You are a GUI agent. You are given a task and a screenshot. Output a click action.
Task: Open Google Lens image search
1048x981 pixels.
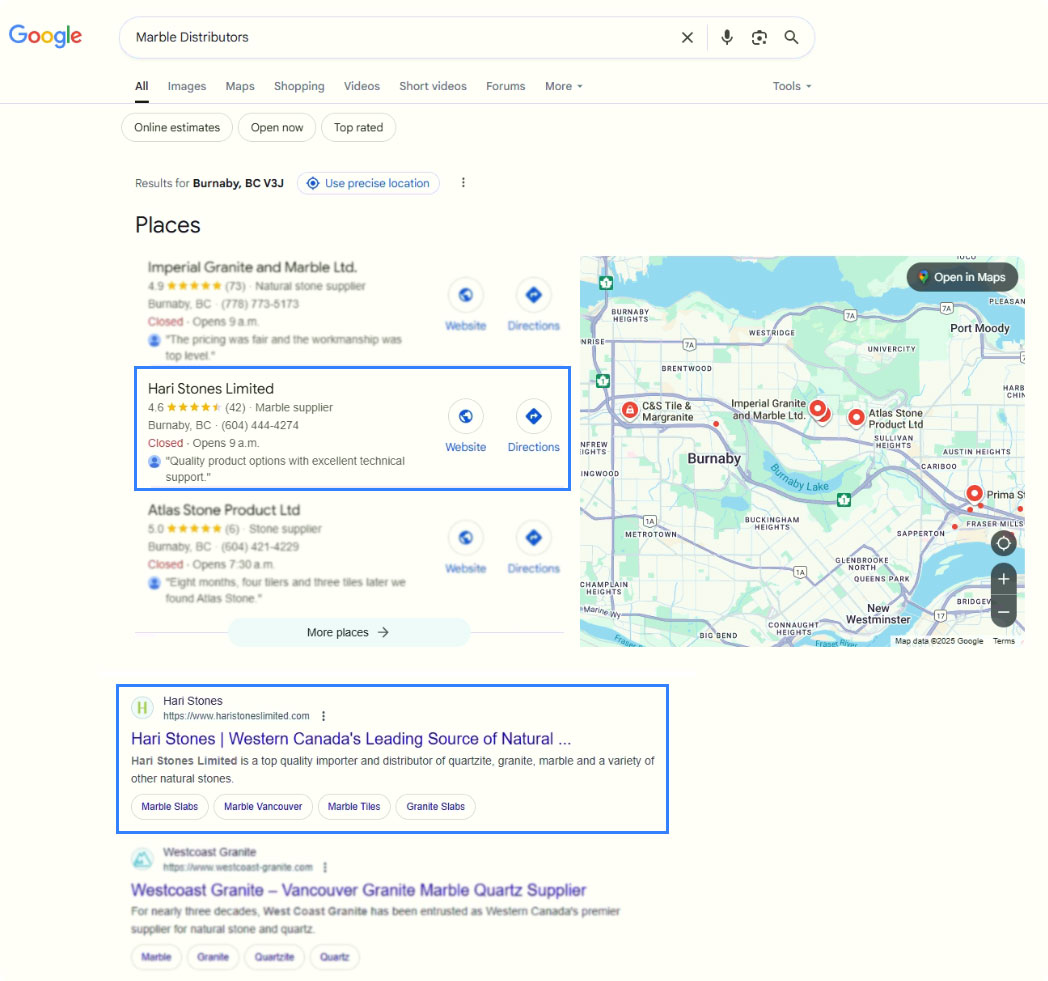759,38
